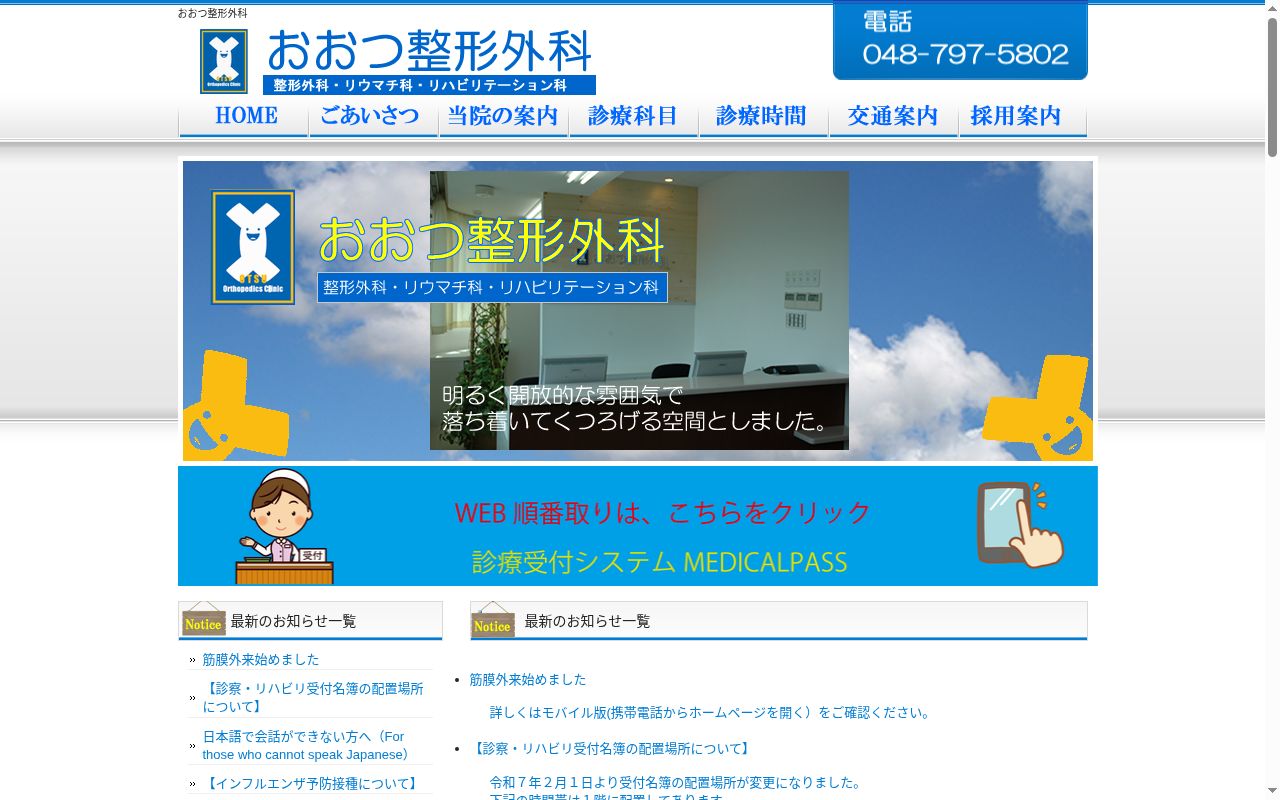Click the text 詳しくはモバイル版 notice description

[x=711, y=713]
